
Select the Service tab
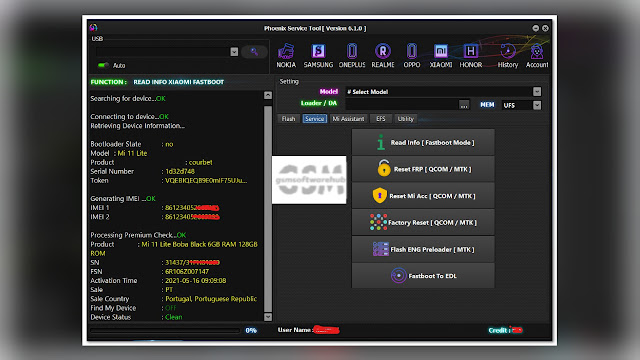(x=314, y=119)
